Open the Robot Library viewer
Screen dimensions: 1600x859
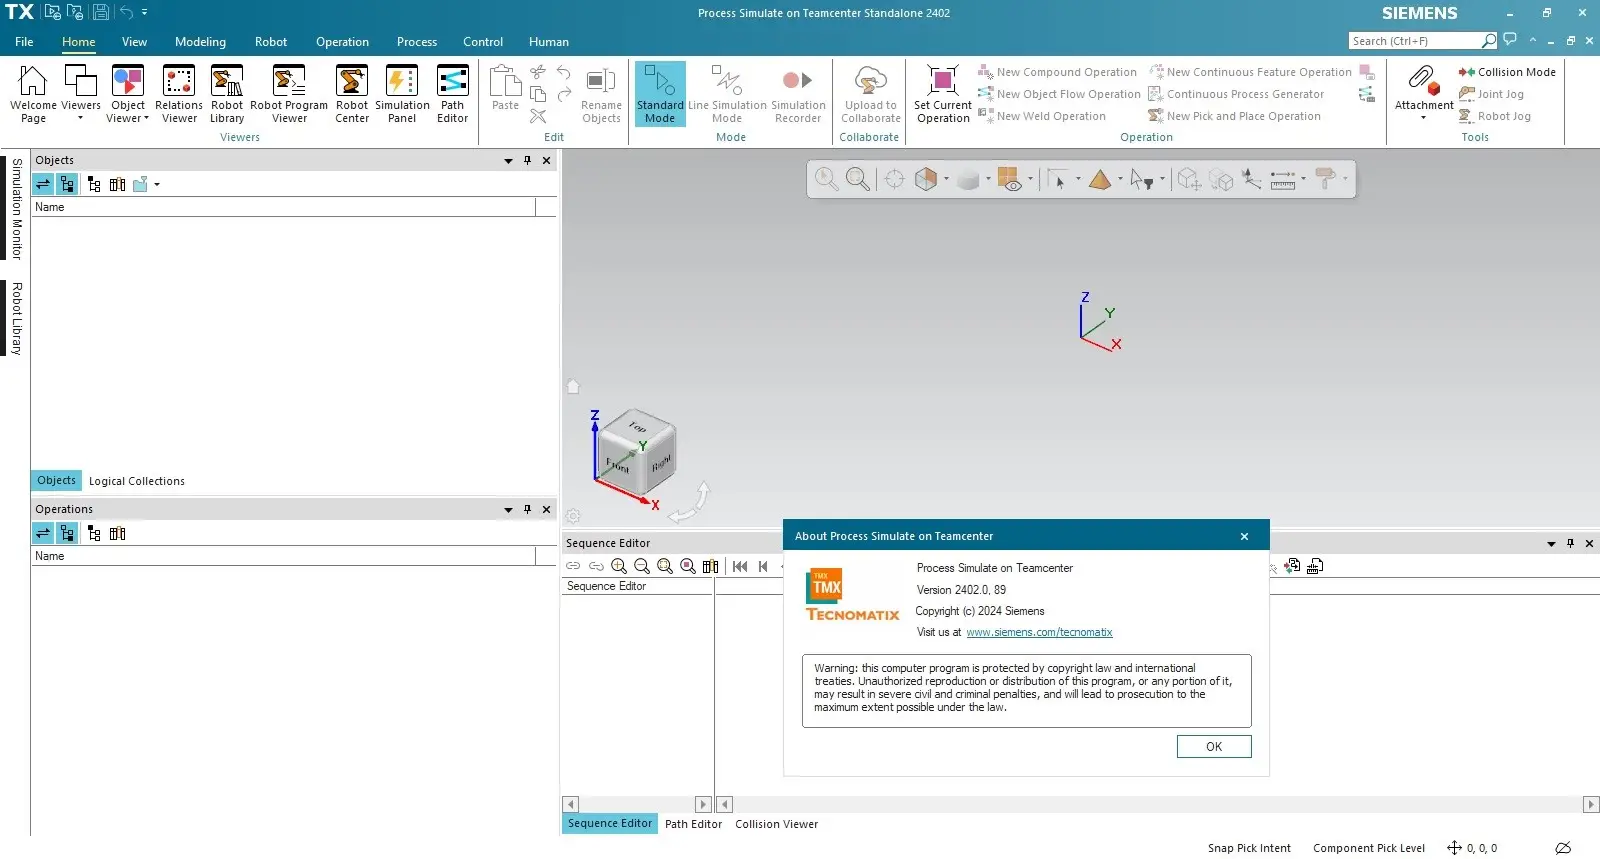[x=227, y=94]
